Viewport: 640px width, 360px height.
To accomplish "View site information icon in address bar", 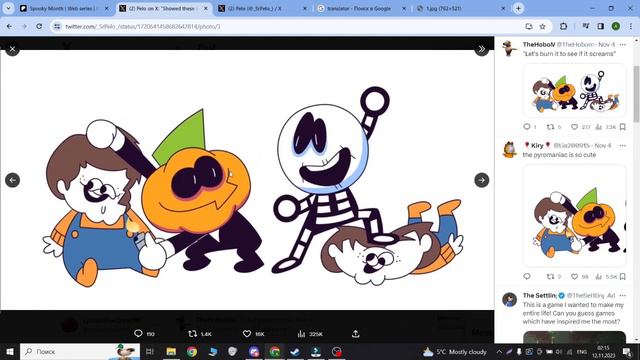I will pyautogui.click(x=57, y=26).
